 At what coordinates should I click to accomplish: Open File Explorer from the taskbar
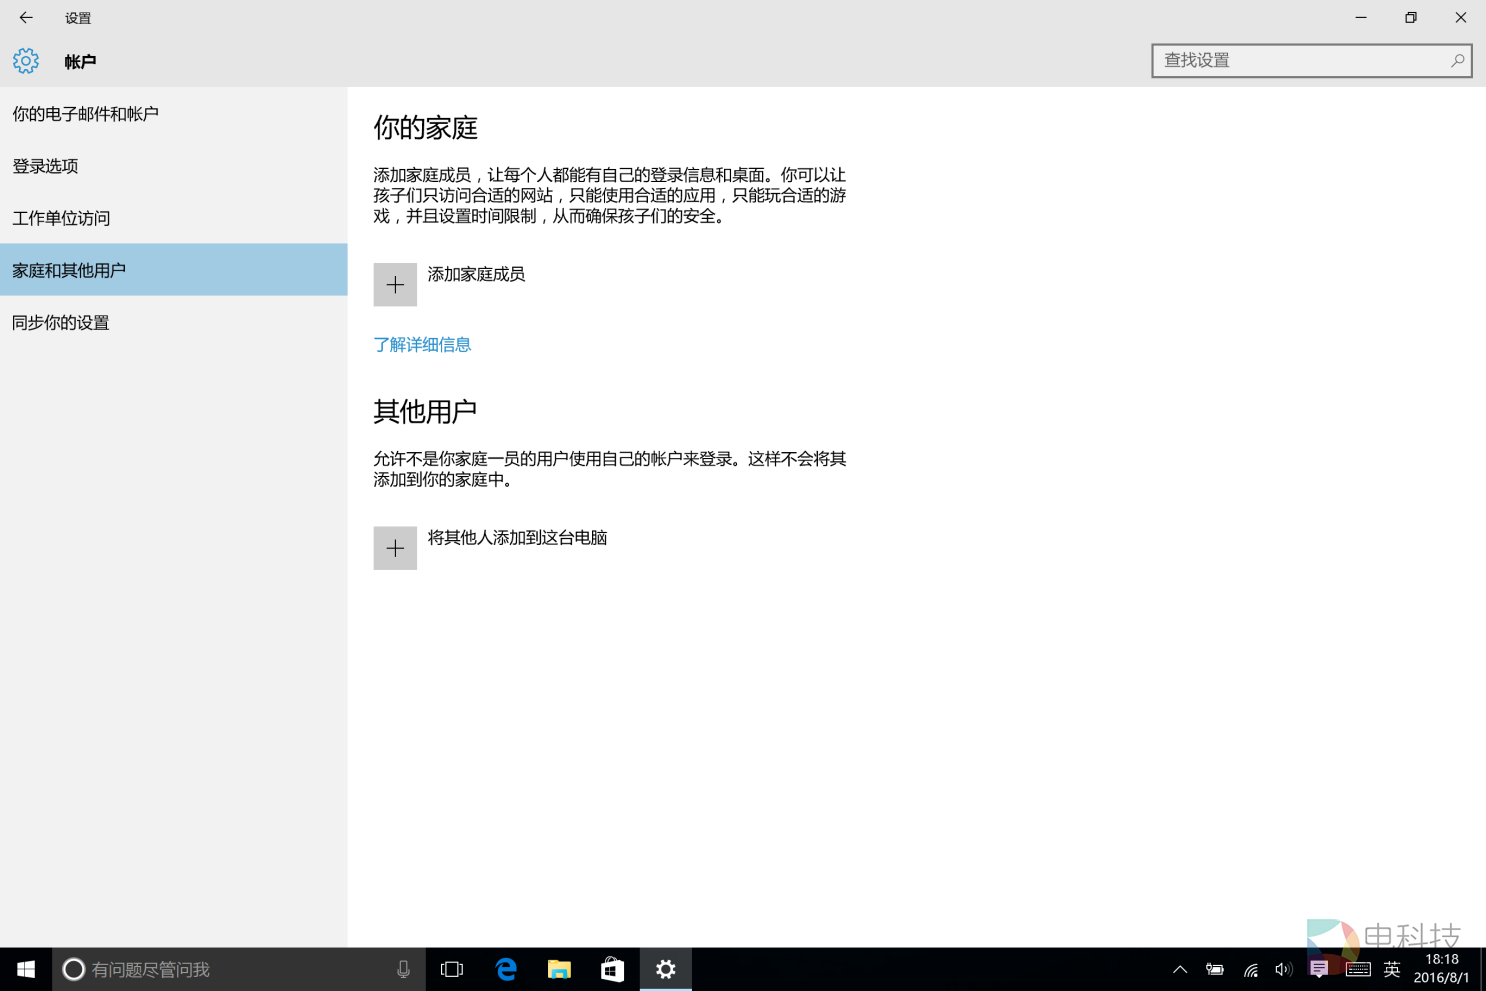(x=559, y=969)
